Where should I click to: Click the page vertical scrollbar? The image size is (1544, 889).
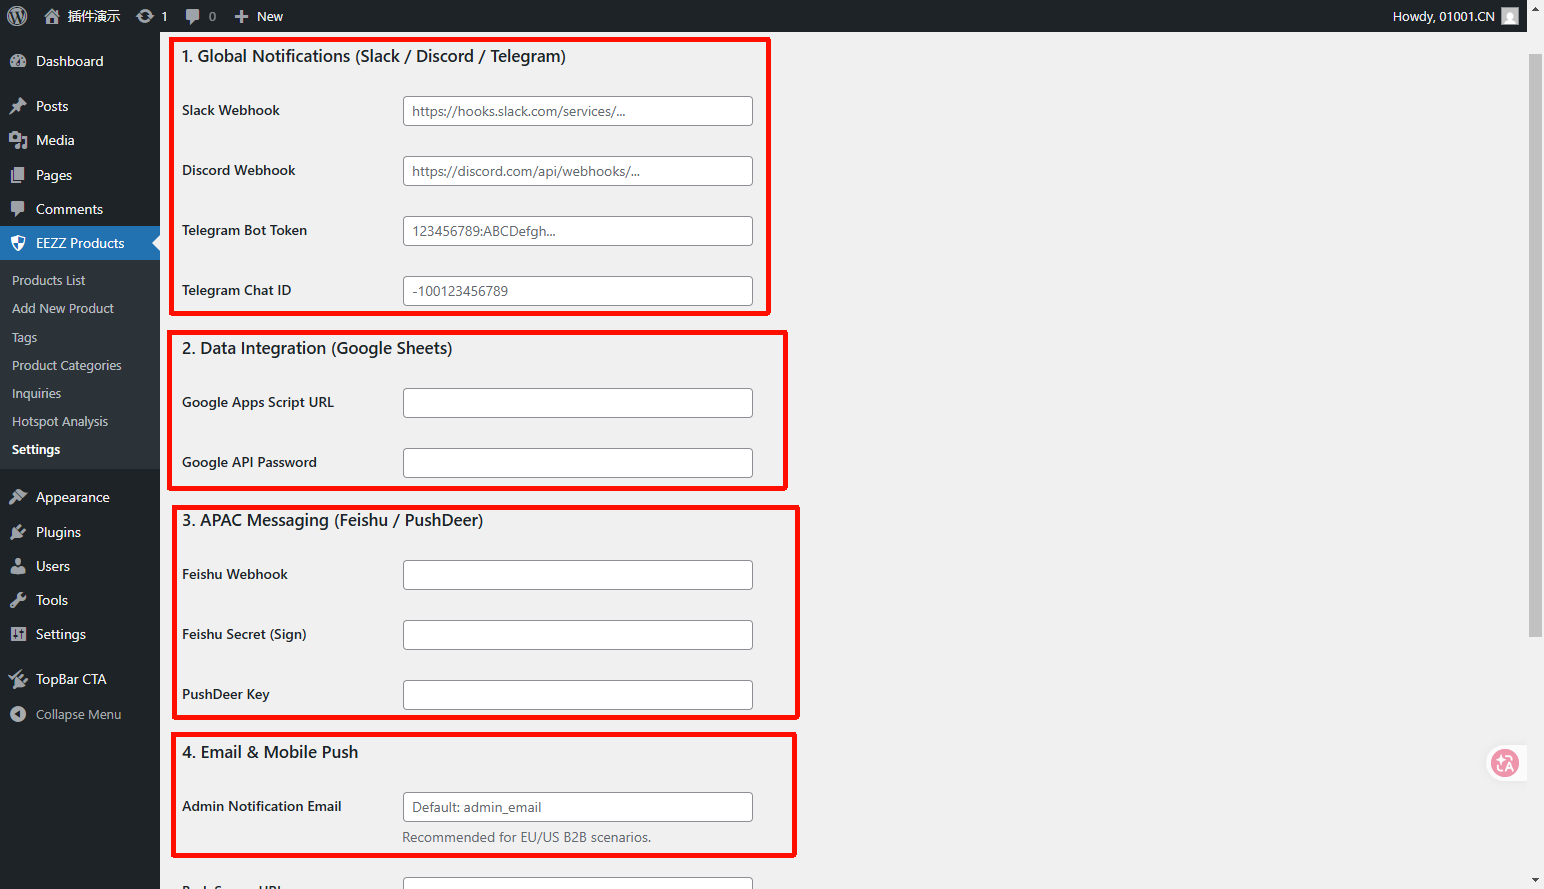coord(1535,345)
